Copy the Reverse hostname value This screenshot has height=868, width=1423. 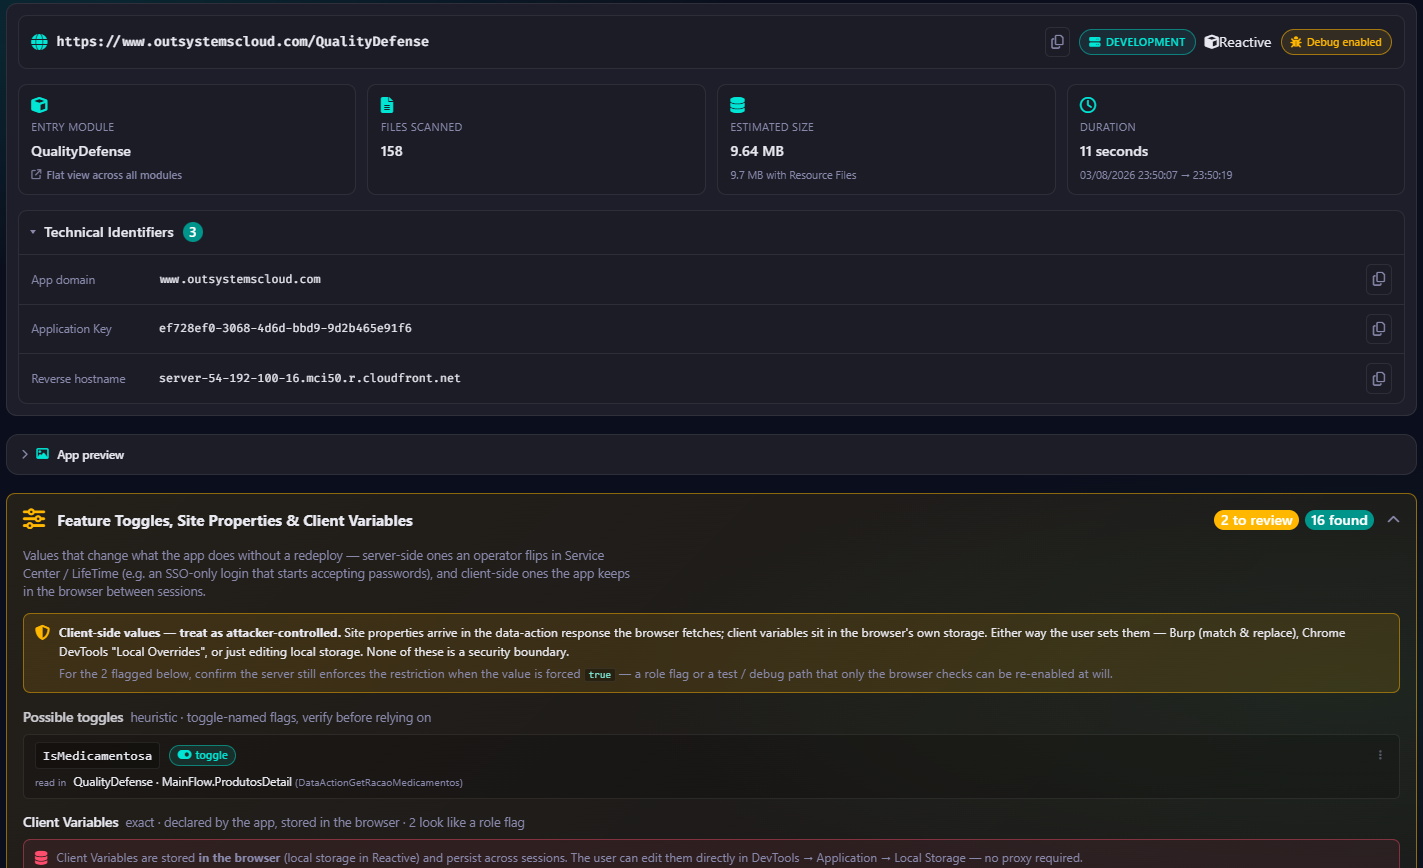coord(1379,378)
